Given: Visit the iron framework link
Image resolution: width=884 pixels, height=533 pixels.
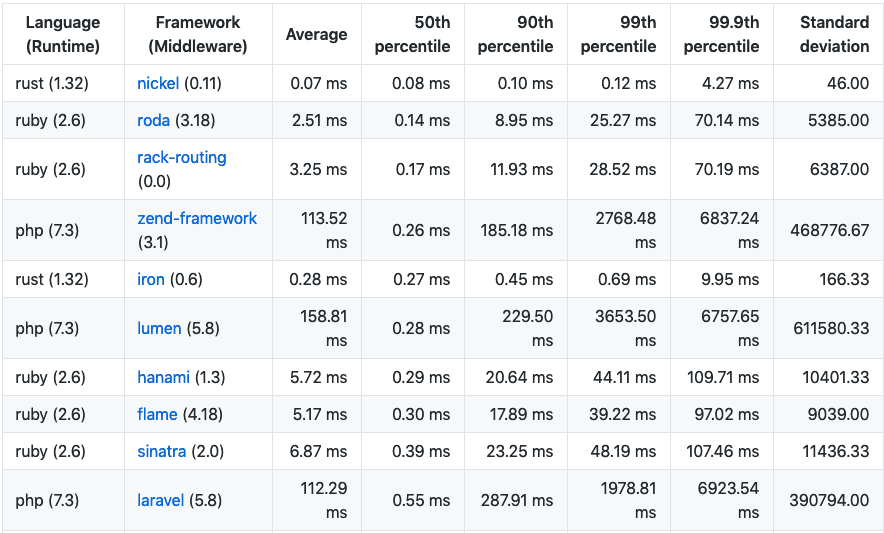Looking at the screenshot, I should [x=151, y=279].
